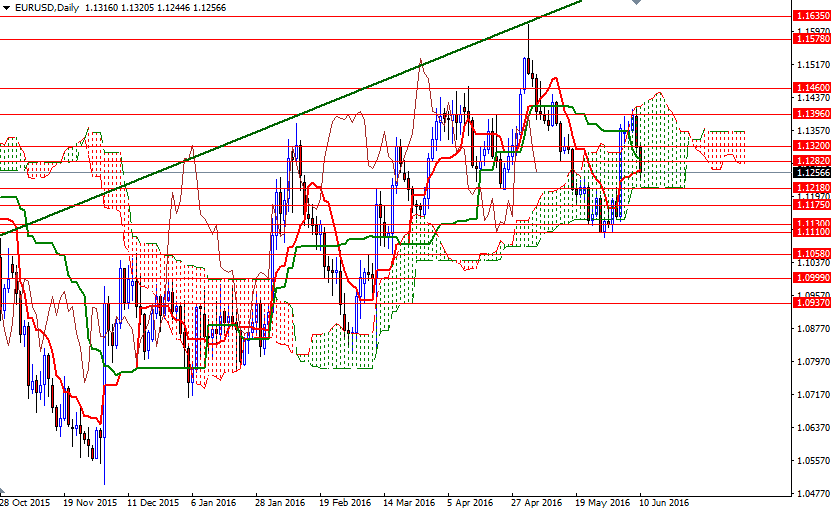Select the 1.15780 red price level label
Viewport: 831px width, 510px height.
coord(810,39)
